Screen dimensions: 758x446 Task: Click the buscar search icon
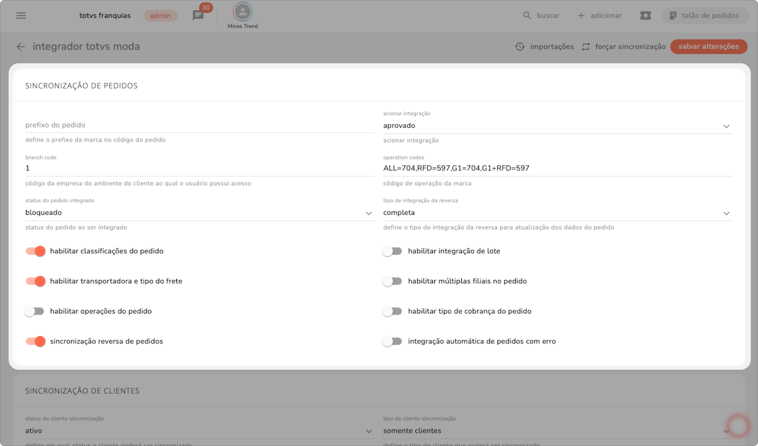click(527, 16)
